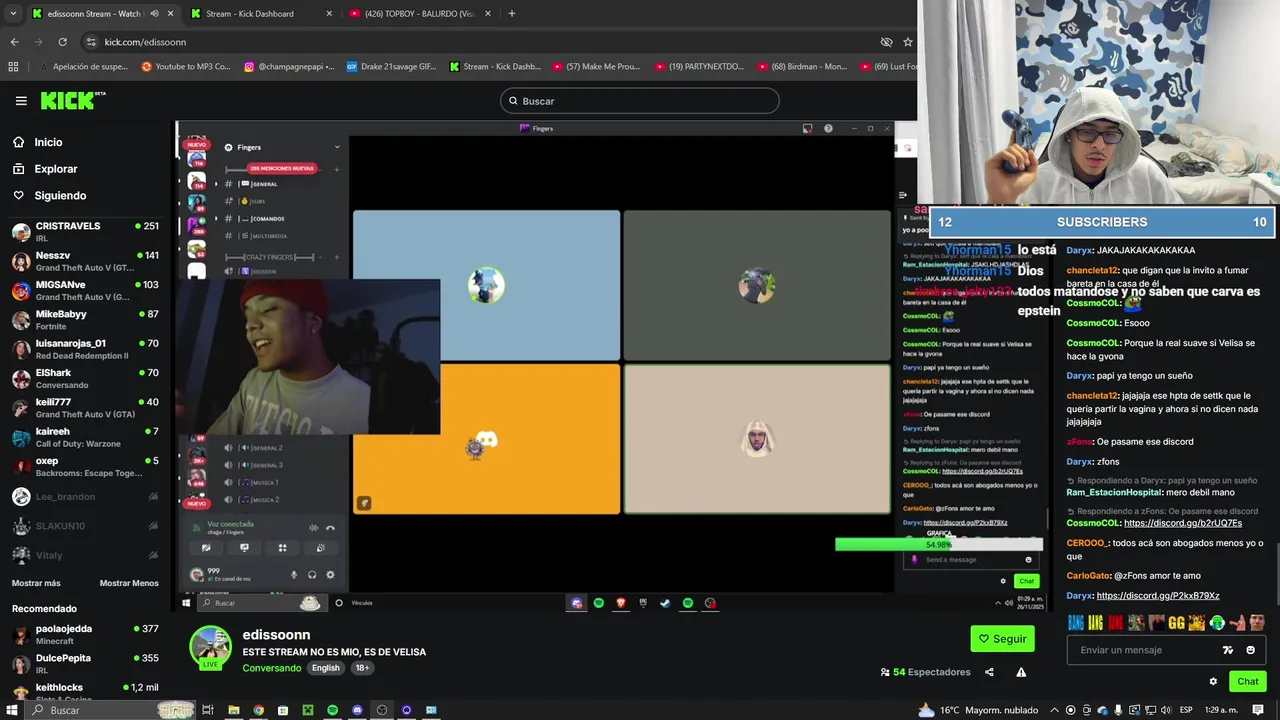Mute the edissoonn Stream tab audio

pos(154,14)
